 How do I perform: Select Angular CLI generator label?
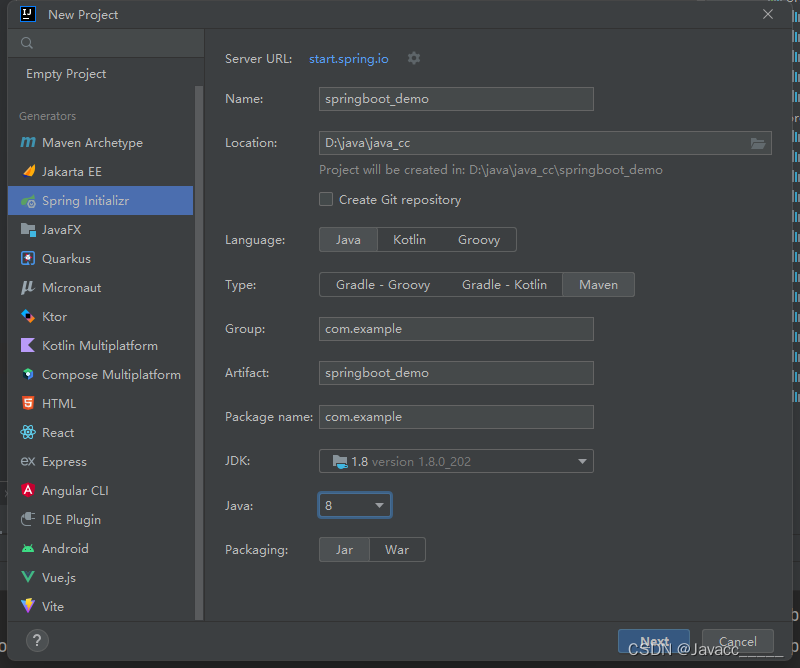(x=76, y=491)
